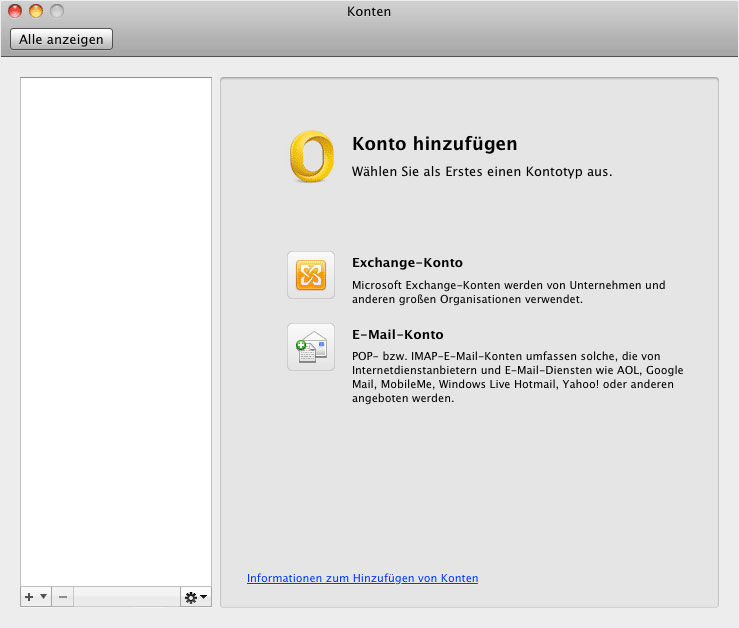Click the plus add account button
The width and height of the screenshot is (739, 628).
pos(29,597)
